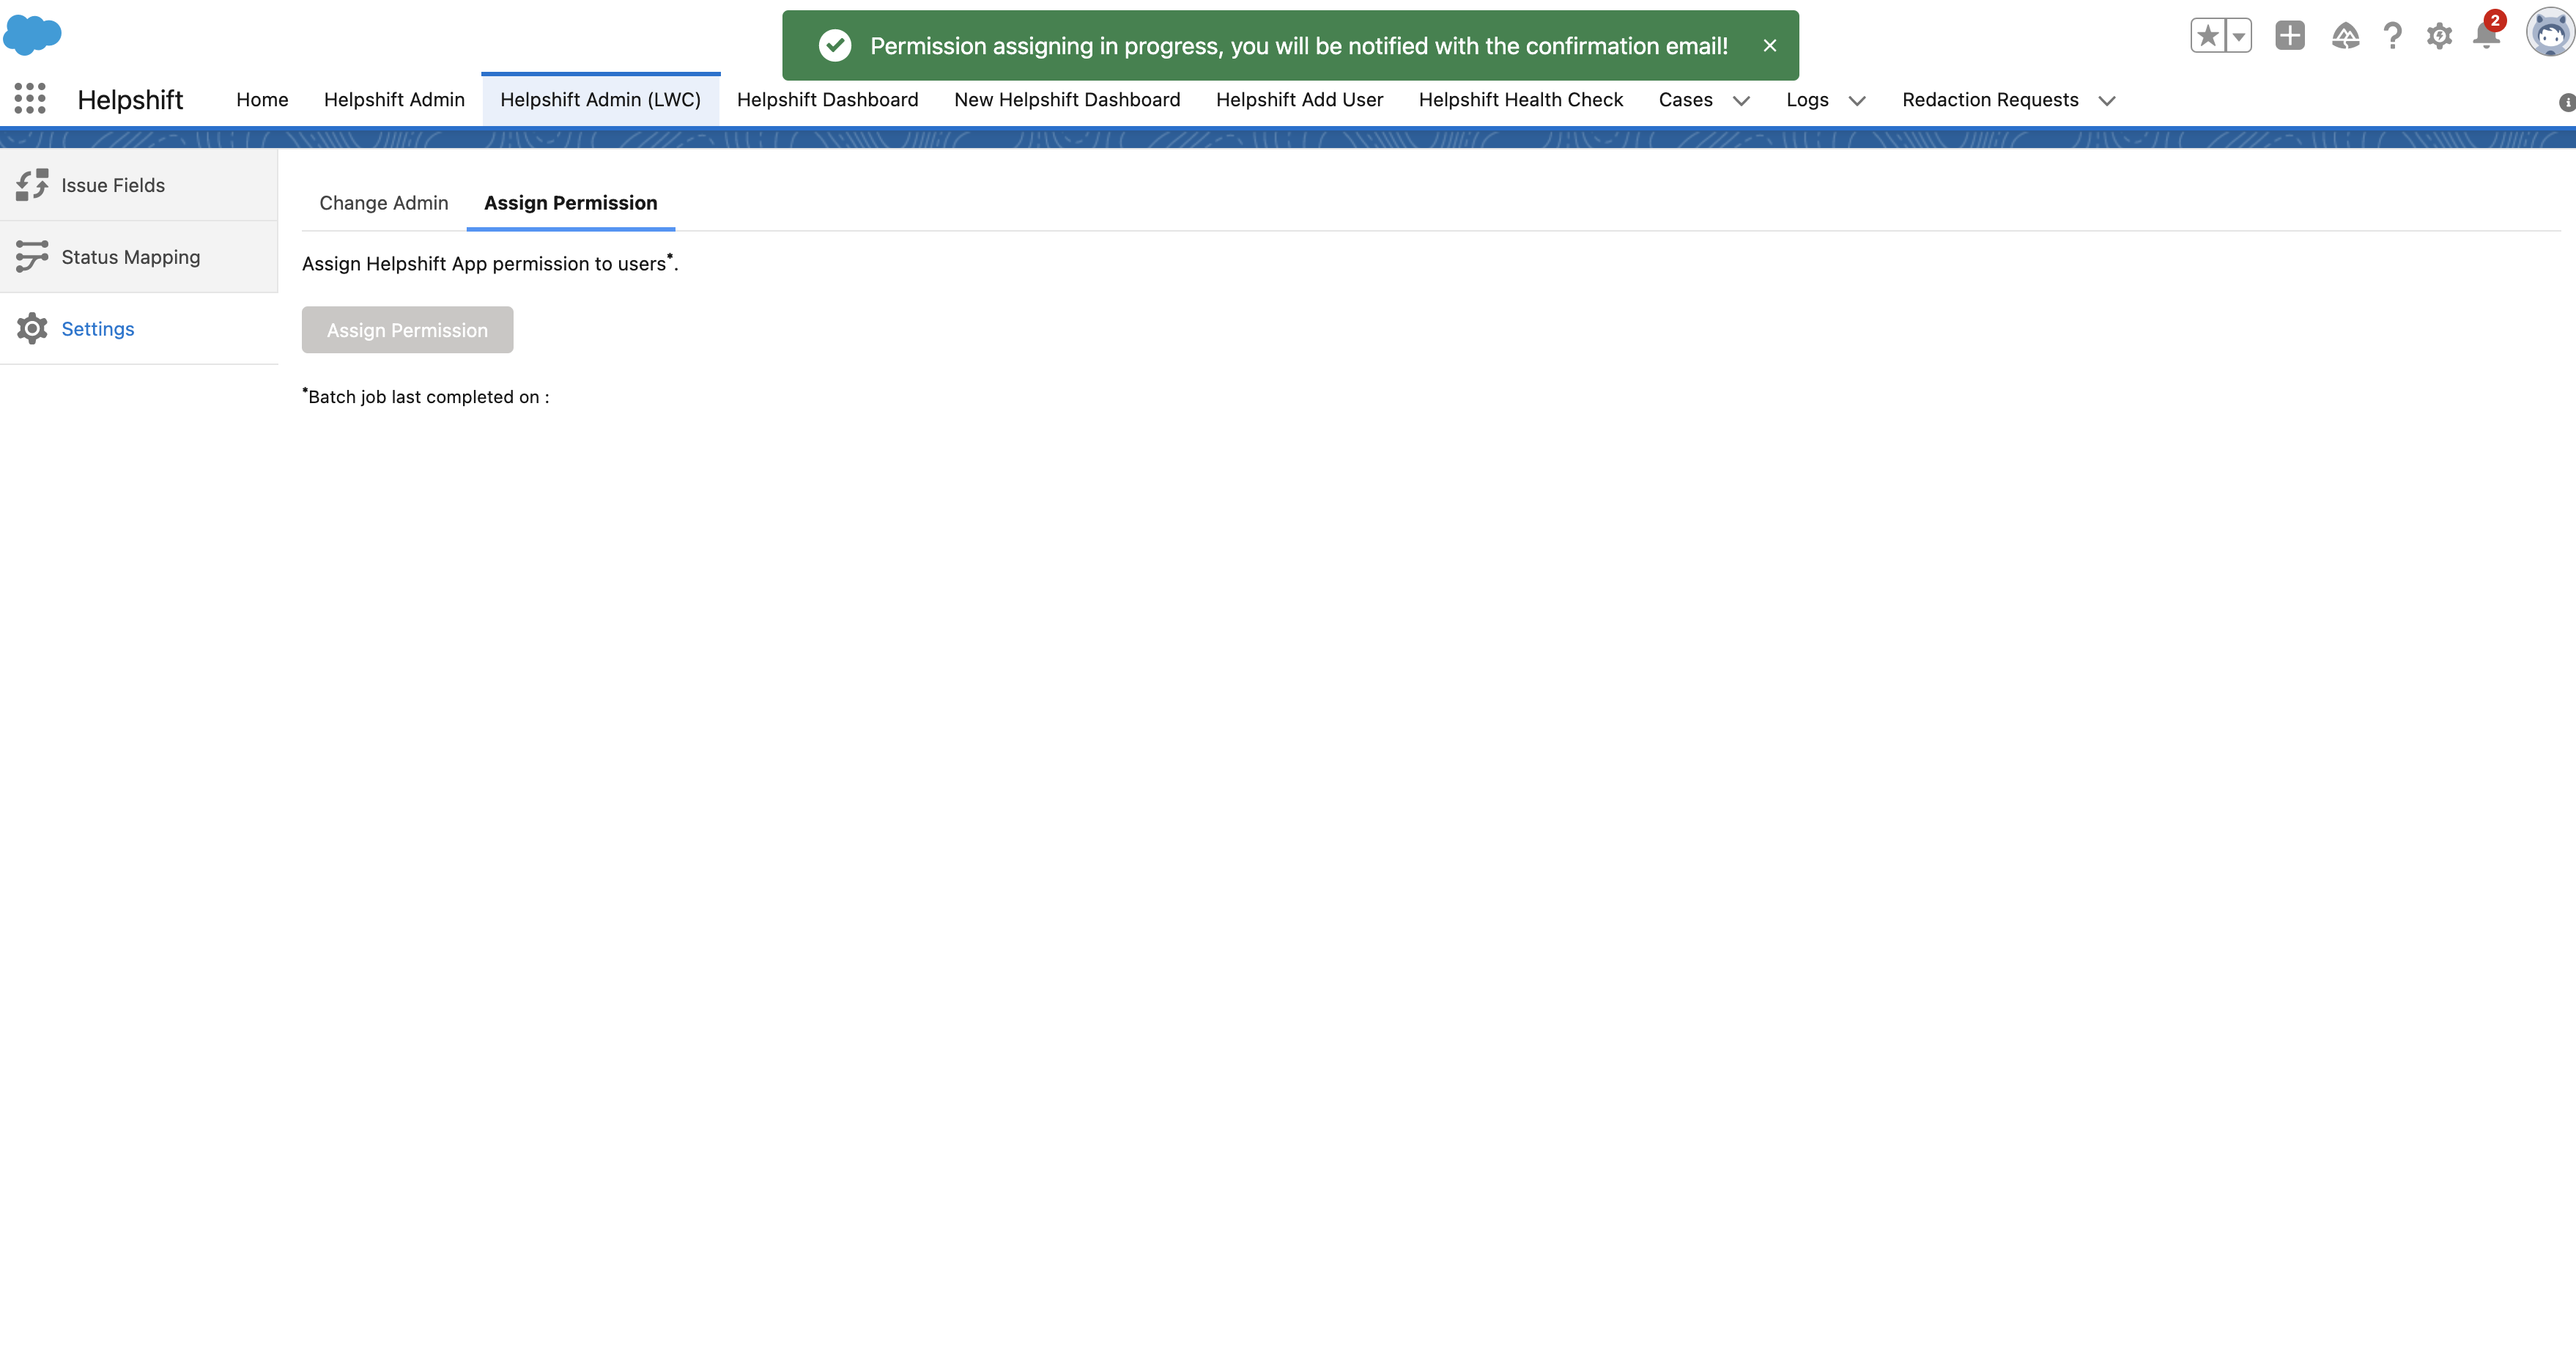Open the Setup gear icon

click(2439, 36)
